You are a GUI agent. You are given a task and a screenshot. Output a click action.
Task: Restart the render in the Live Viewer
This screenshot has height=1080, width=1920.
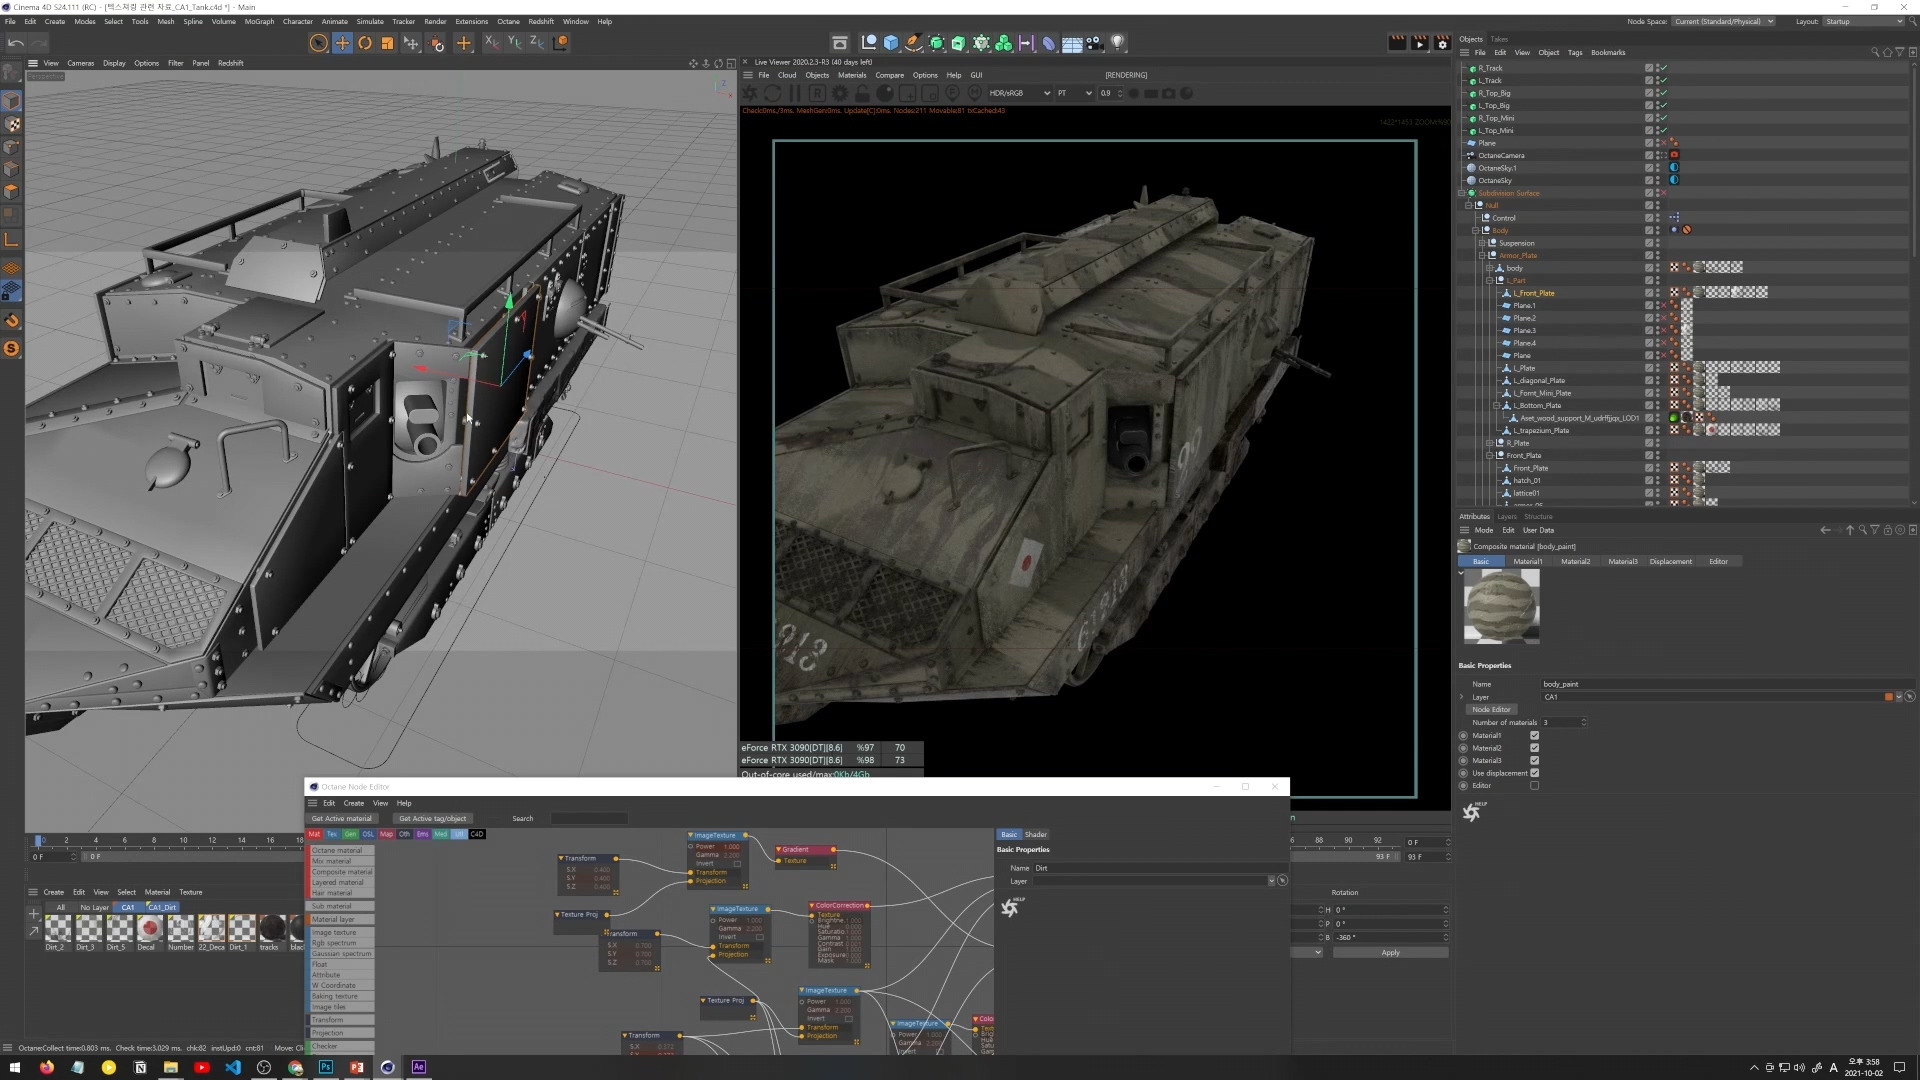pyautogui.click(x=772, y=93)
